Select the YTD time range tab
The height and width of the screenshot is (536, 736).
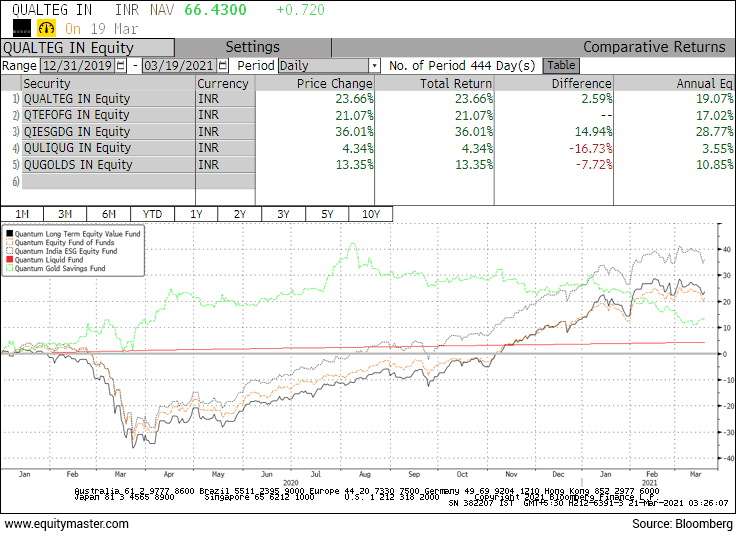click(152, 214)
